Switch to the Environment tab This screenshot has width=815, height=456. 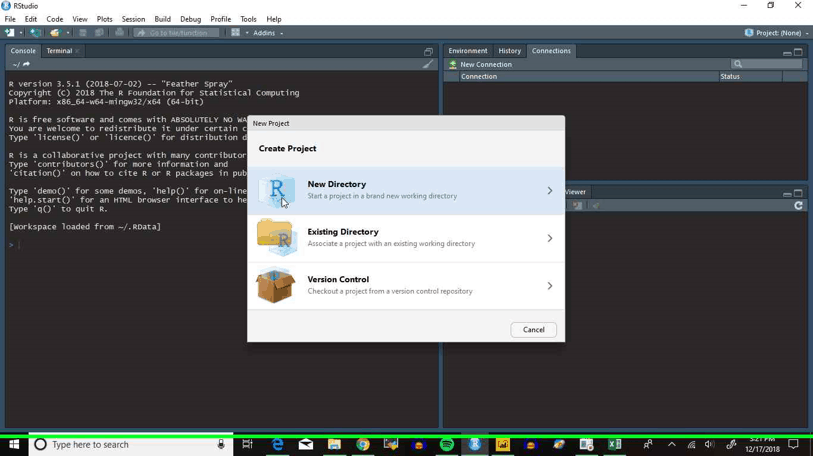click(x=468, y=51)
